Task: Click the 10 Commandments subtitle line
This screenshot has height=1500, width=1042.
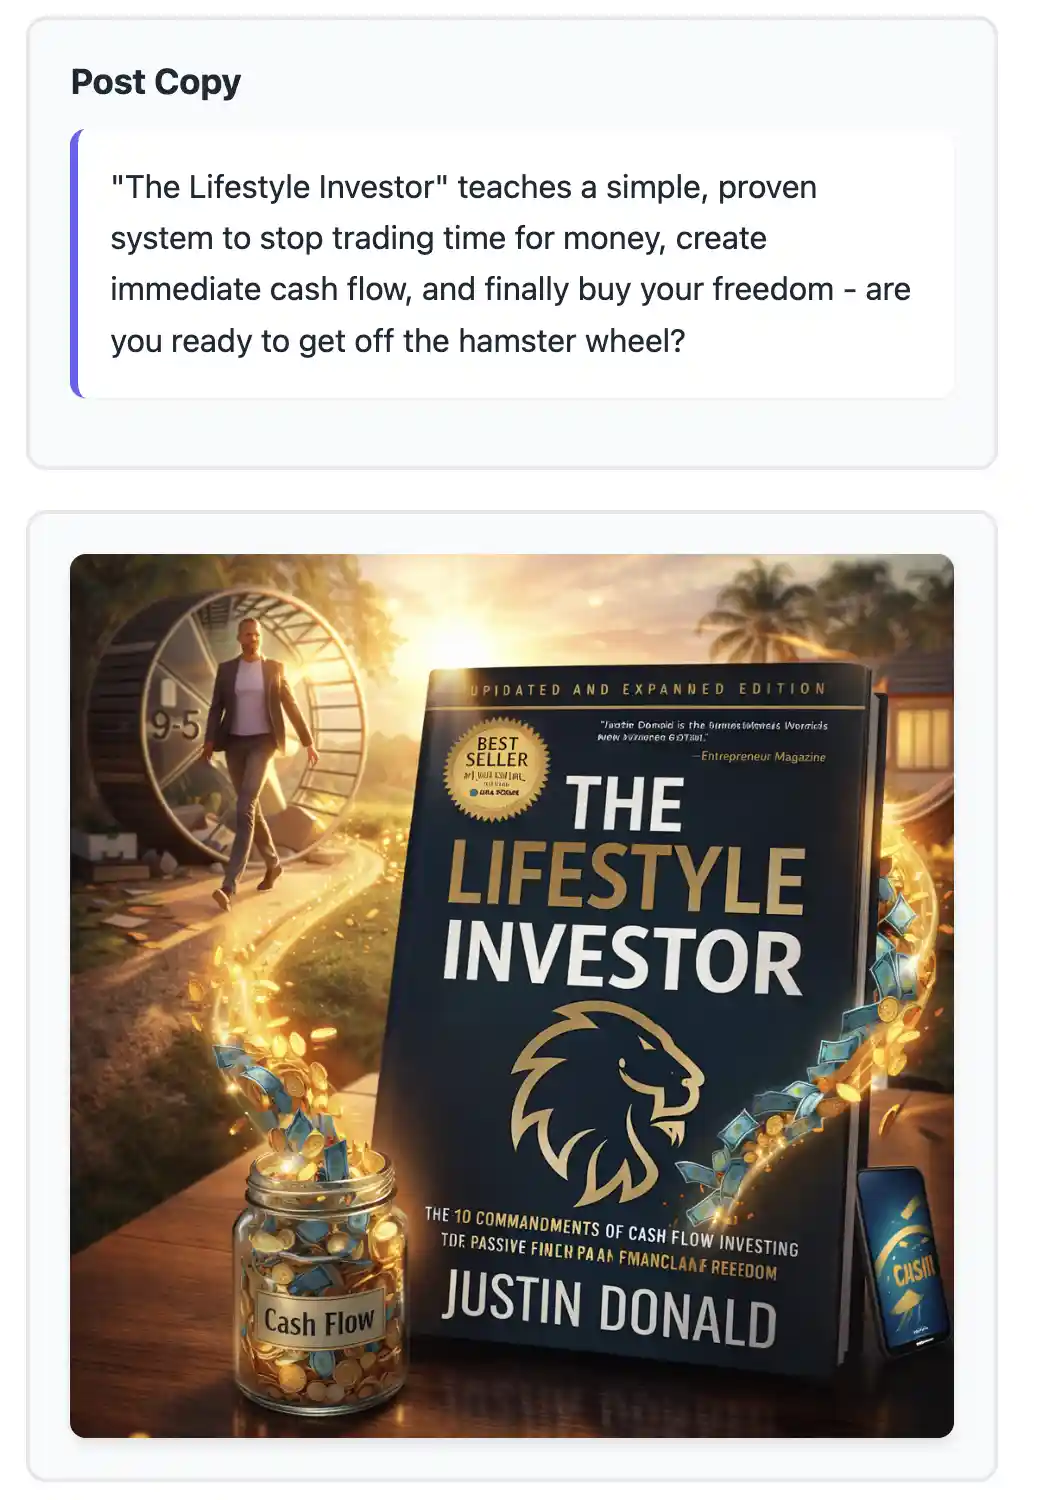Action: point(611,1230)
